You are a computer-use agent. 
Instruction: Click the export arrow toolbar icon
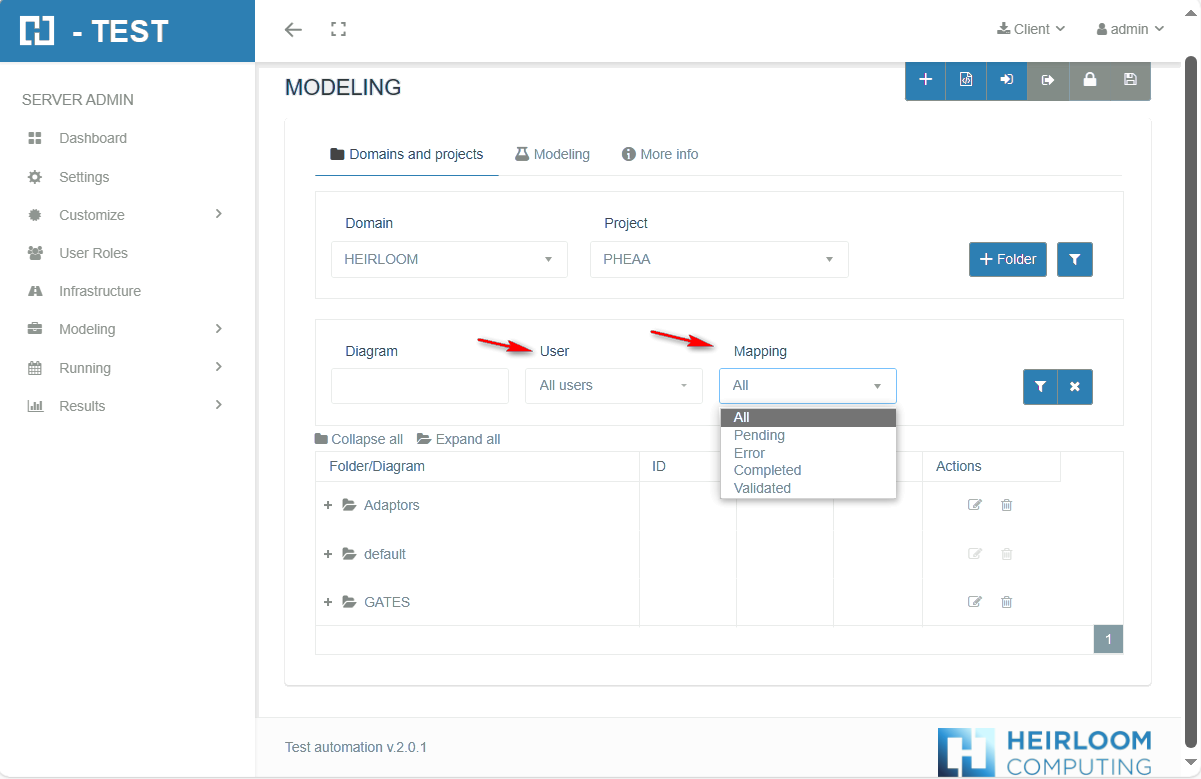[x=1048, y=81]
